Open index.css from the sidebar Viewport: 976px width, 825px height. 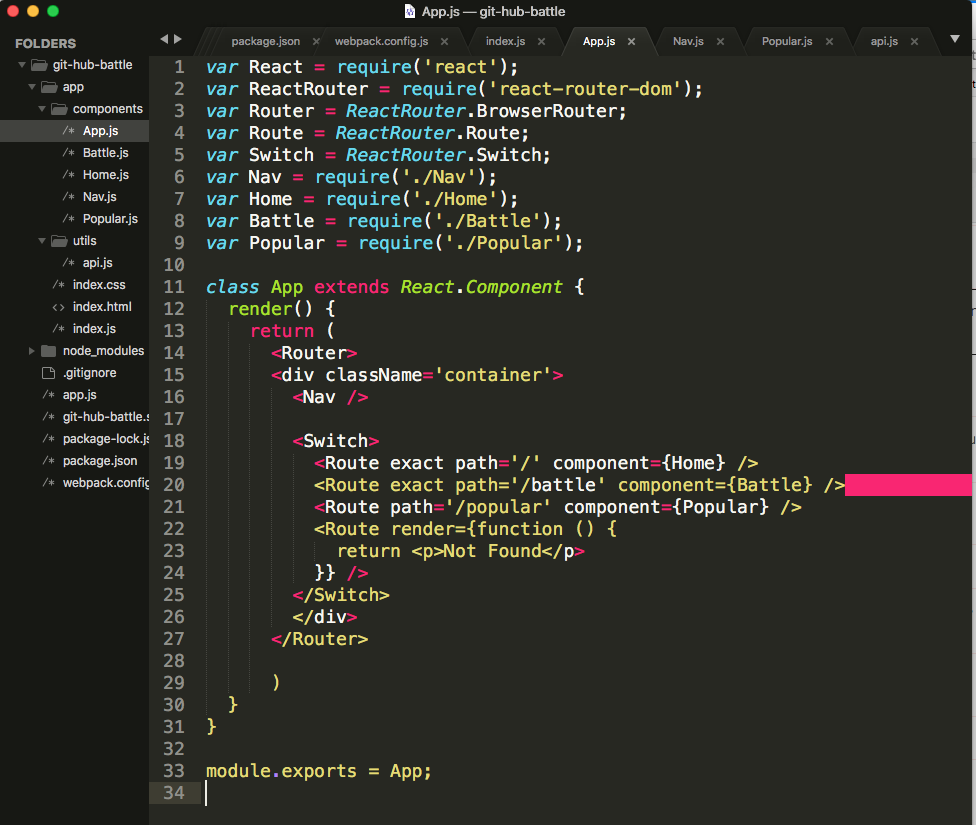pos(99,285)
